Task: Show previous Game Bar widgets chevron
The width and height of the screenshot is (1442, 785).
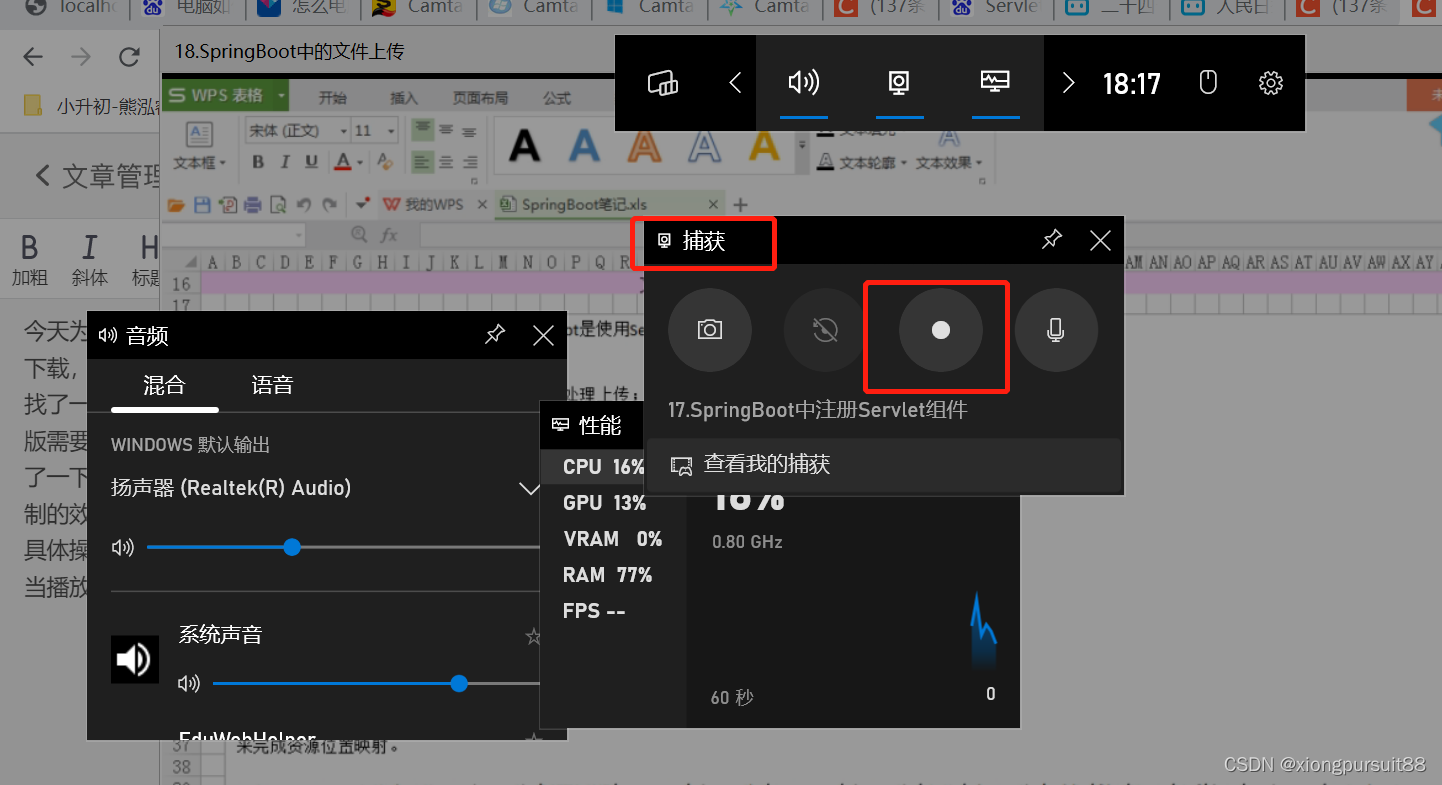Action: 736,83
